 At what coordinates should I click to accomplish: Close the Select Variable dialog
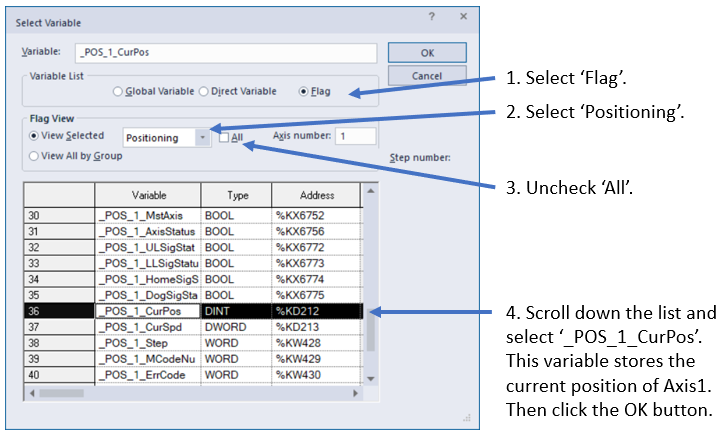[462, 18]
